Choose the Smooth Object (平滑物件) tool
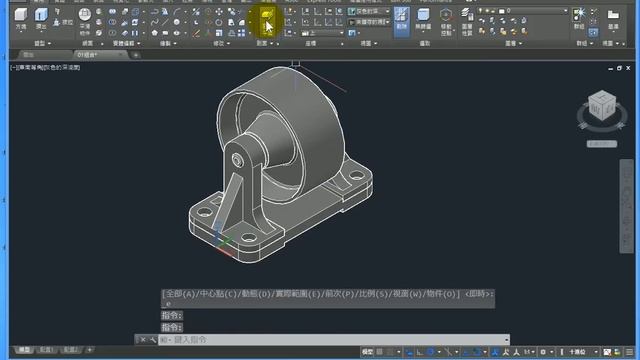The width and height of the screenshot is (640, 360). (x=85, y=22)
